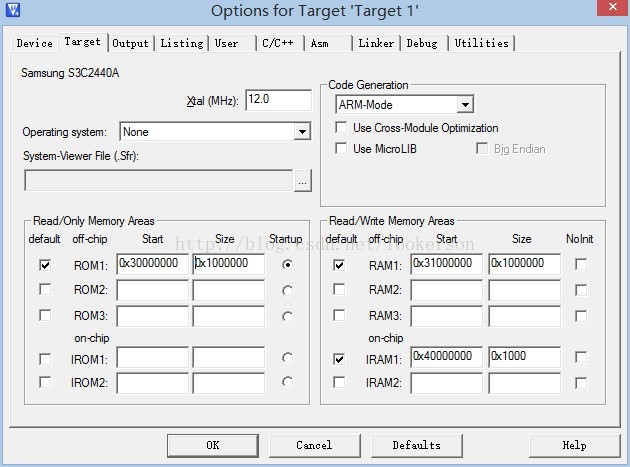Viewport: 630px width, 467px height.
Task: Click the Xtal (MHz) input field
Action: pyautogui.click(x=278, y=100)
